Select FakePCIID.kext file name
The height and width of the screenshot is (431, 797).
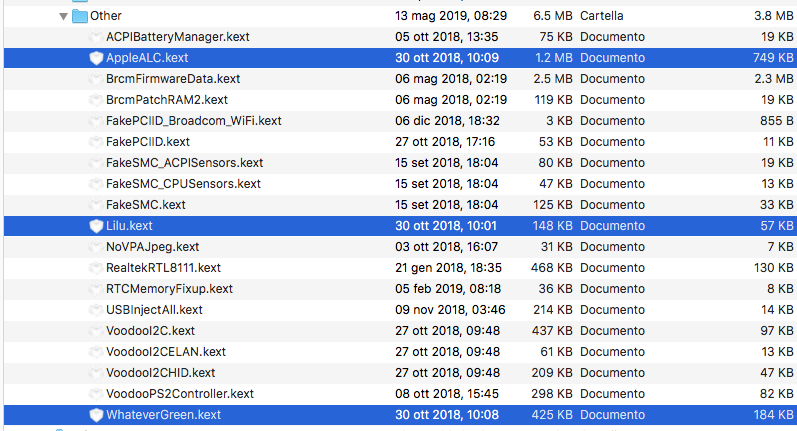coord(147,142)
